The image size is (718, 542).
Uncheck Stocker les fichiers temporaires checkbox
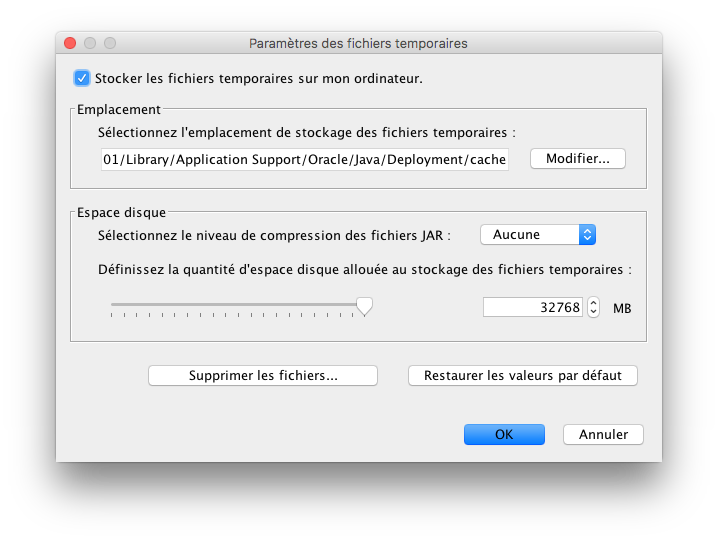click(x=82, y=78)
